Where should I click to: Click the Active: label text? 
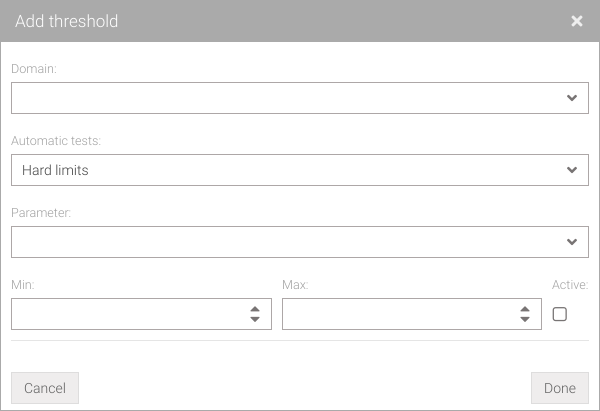(570, 285)
